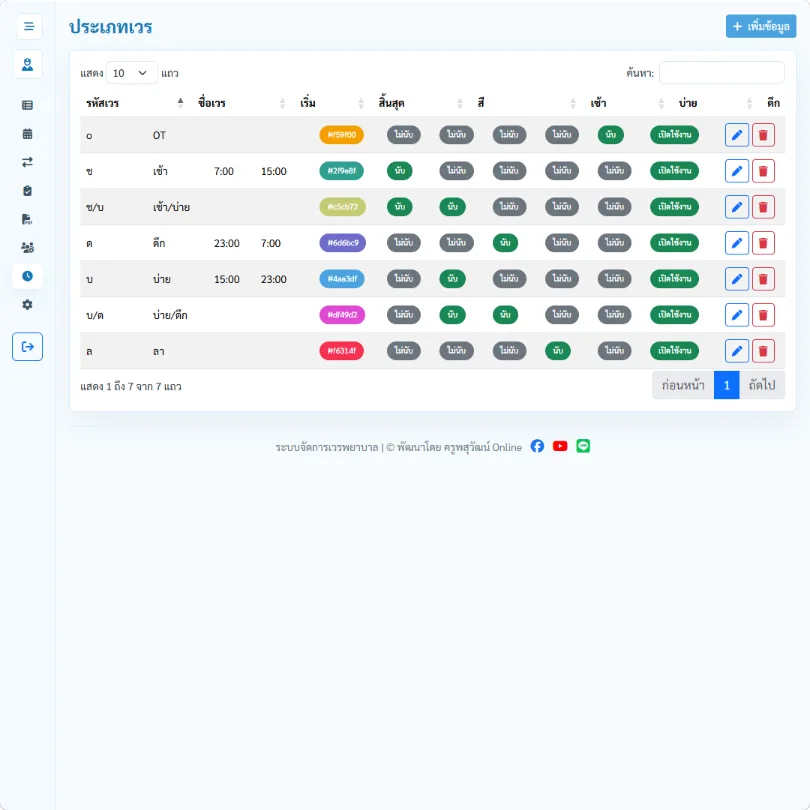Toggle the เปิดใช้งาน status for ดึก row

tap(674, 243)
